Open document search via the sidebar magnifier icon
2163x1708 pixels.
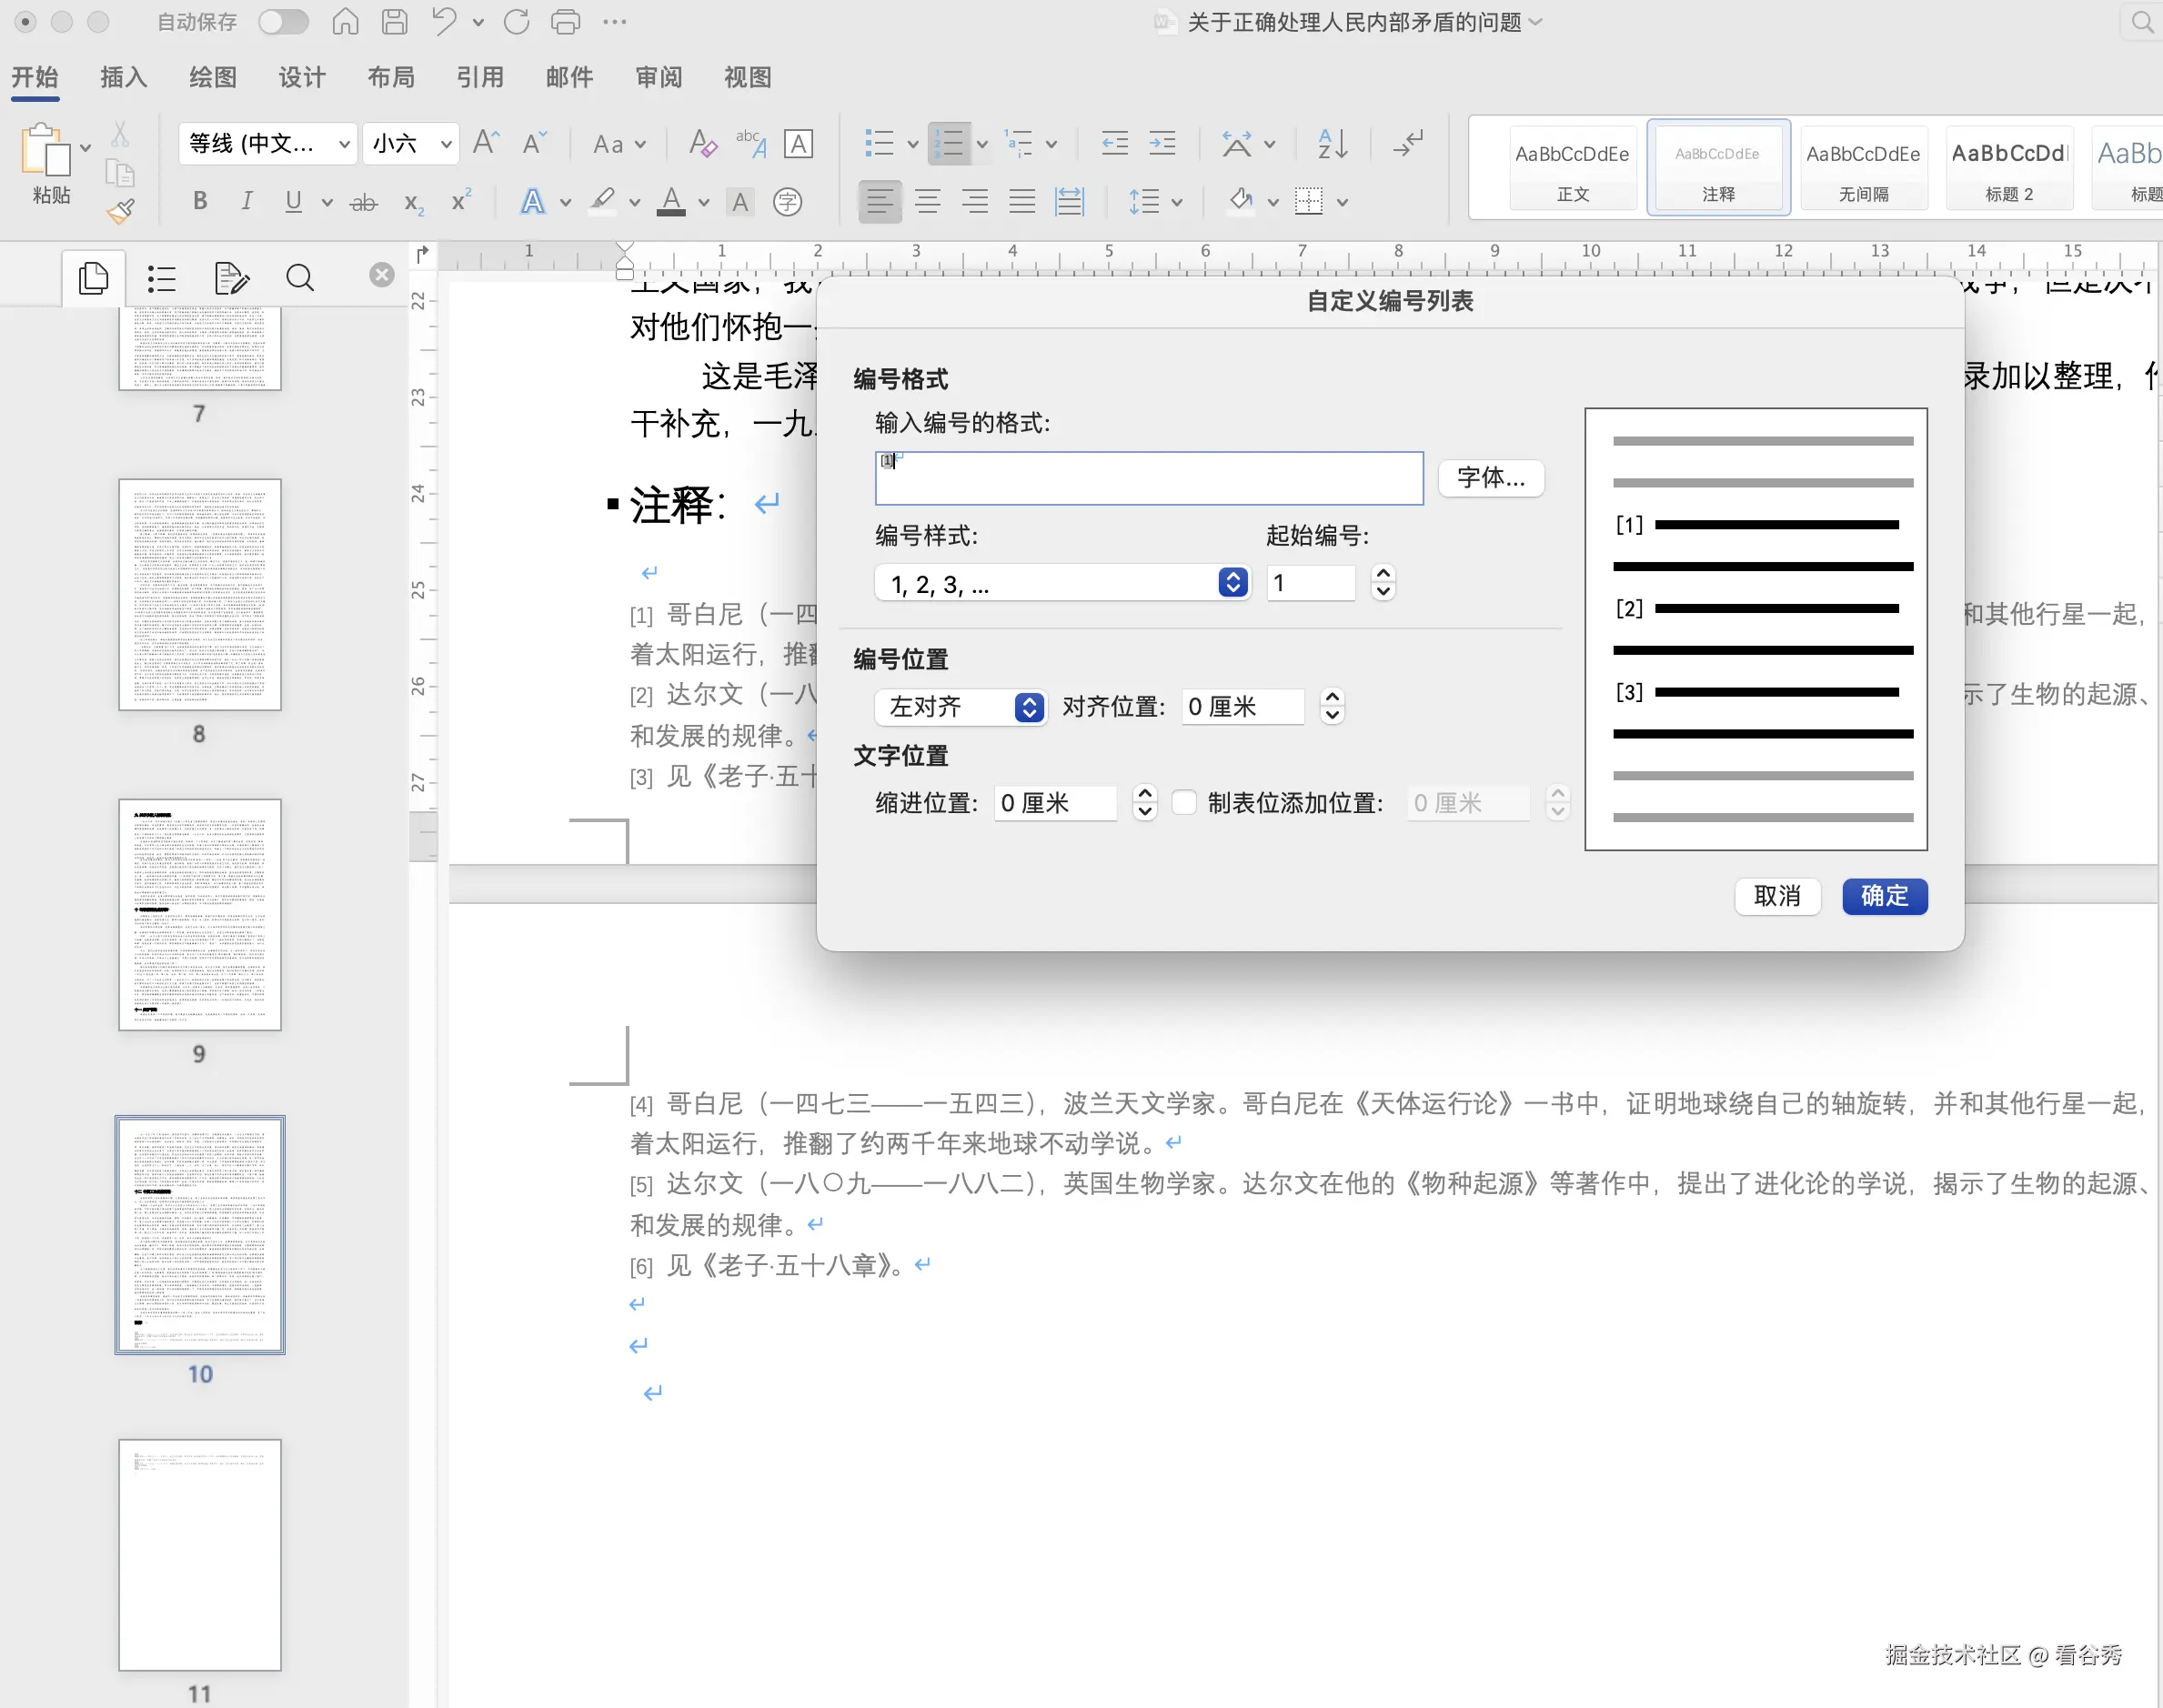click(299, 278)
